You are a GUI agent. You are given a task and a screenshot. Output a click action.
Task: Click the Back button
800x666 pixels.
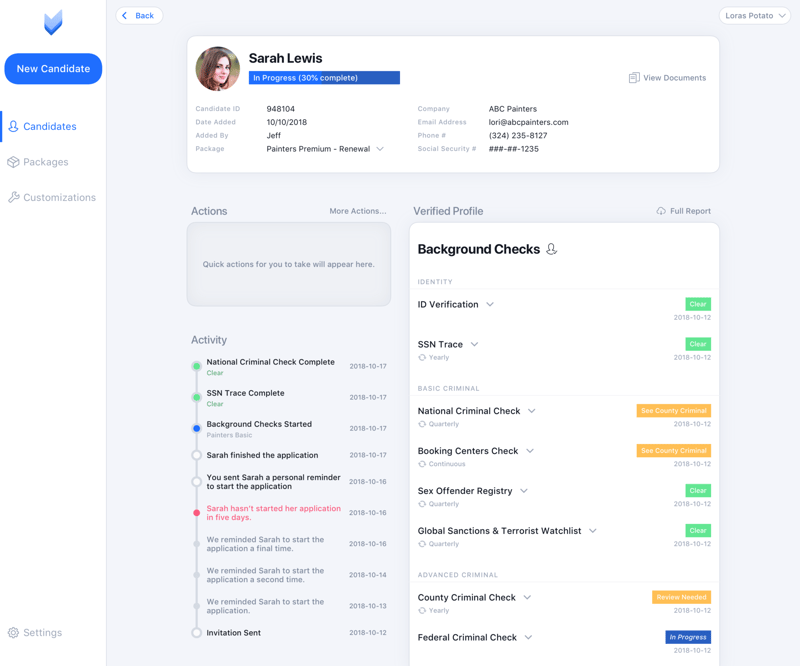click(x=139, y=15)
